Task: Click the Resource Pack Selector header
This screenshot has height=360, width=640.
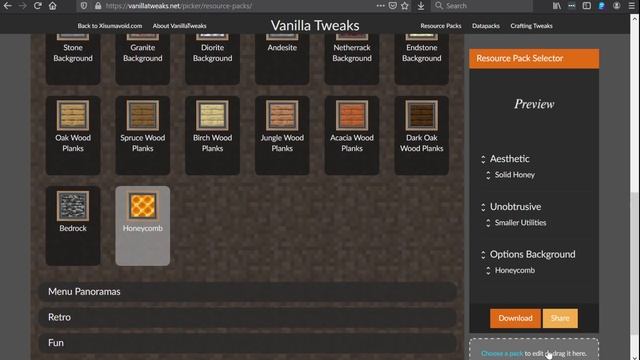Action: coord(534,58)
